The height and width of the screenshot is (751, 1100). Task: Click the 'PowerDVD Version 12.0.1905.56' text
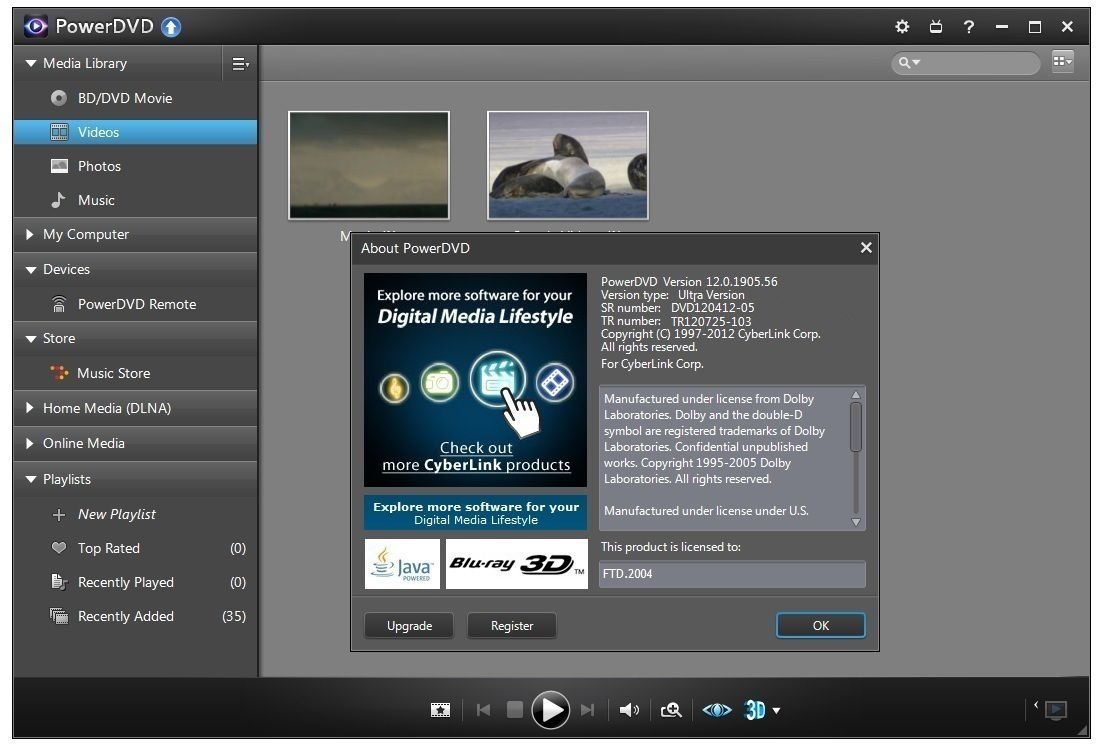tap(689, 282)
